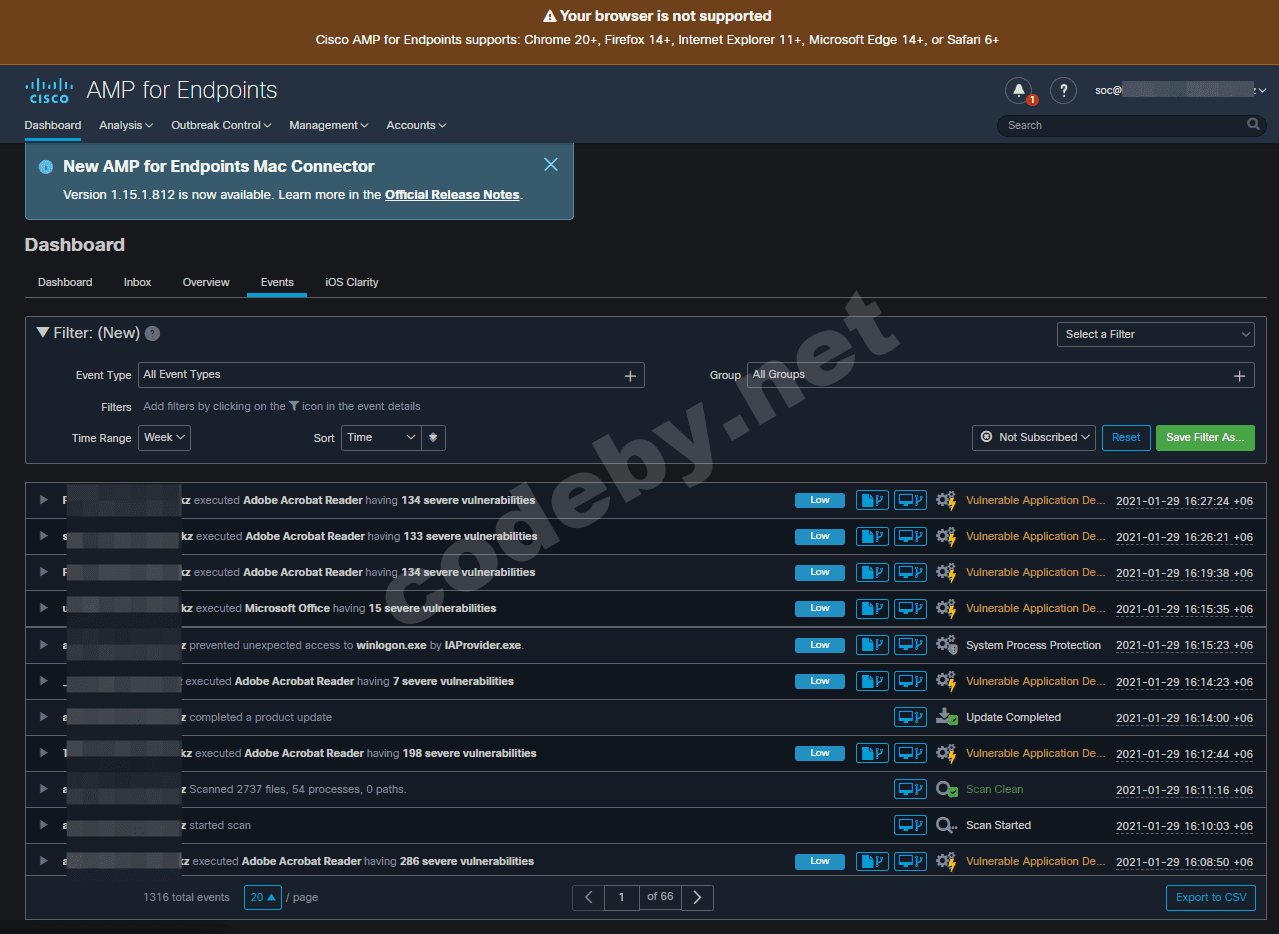Screen dimensions: 1279x934
Task: Open the Official Release Notes link
Action: coord(452,195)
